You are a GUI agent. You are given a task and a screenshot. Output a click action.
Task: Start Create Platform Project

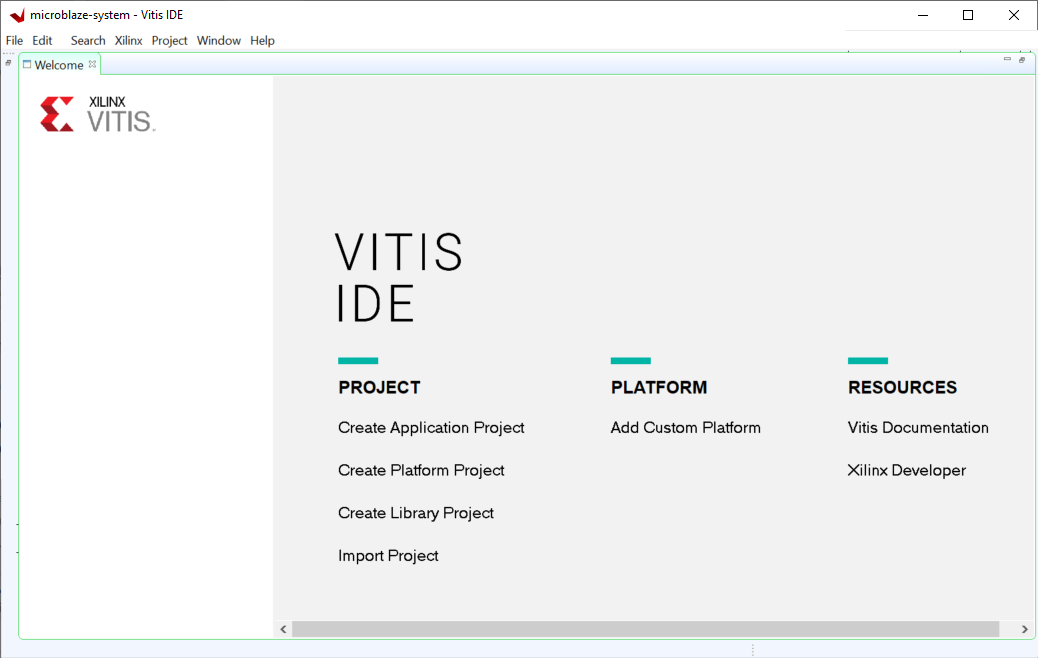pyautogui.click(x=421, y=470)
